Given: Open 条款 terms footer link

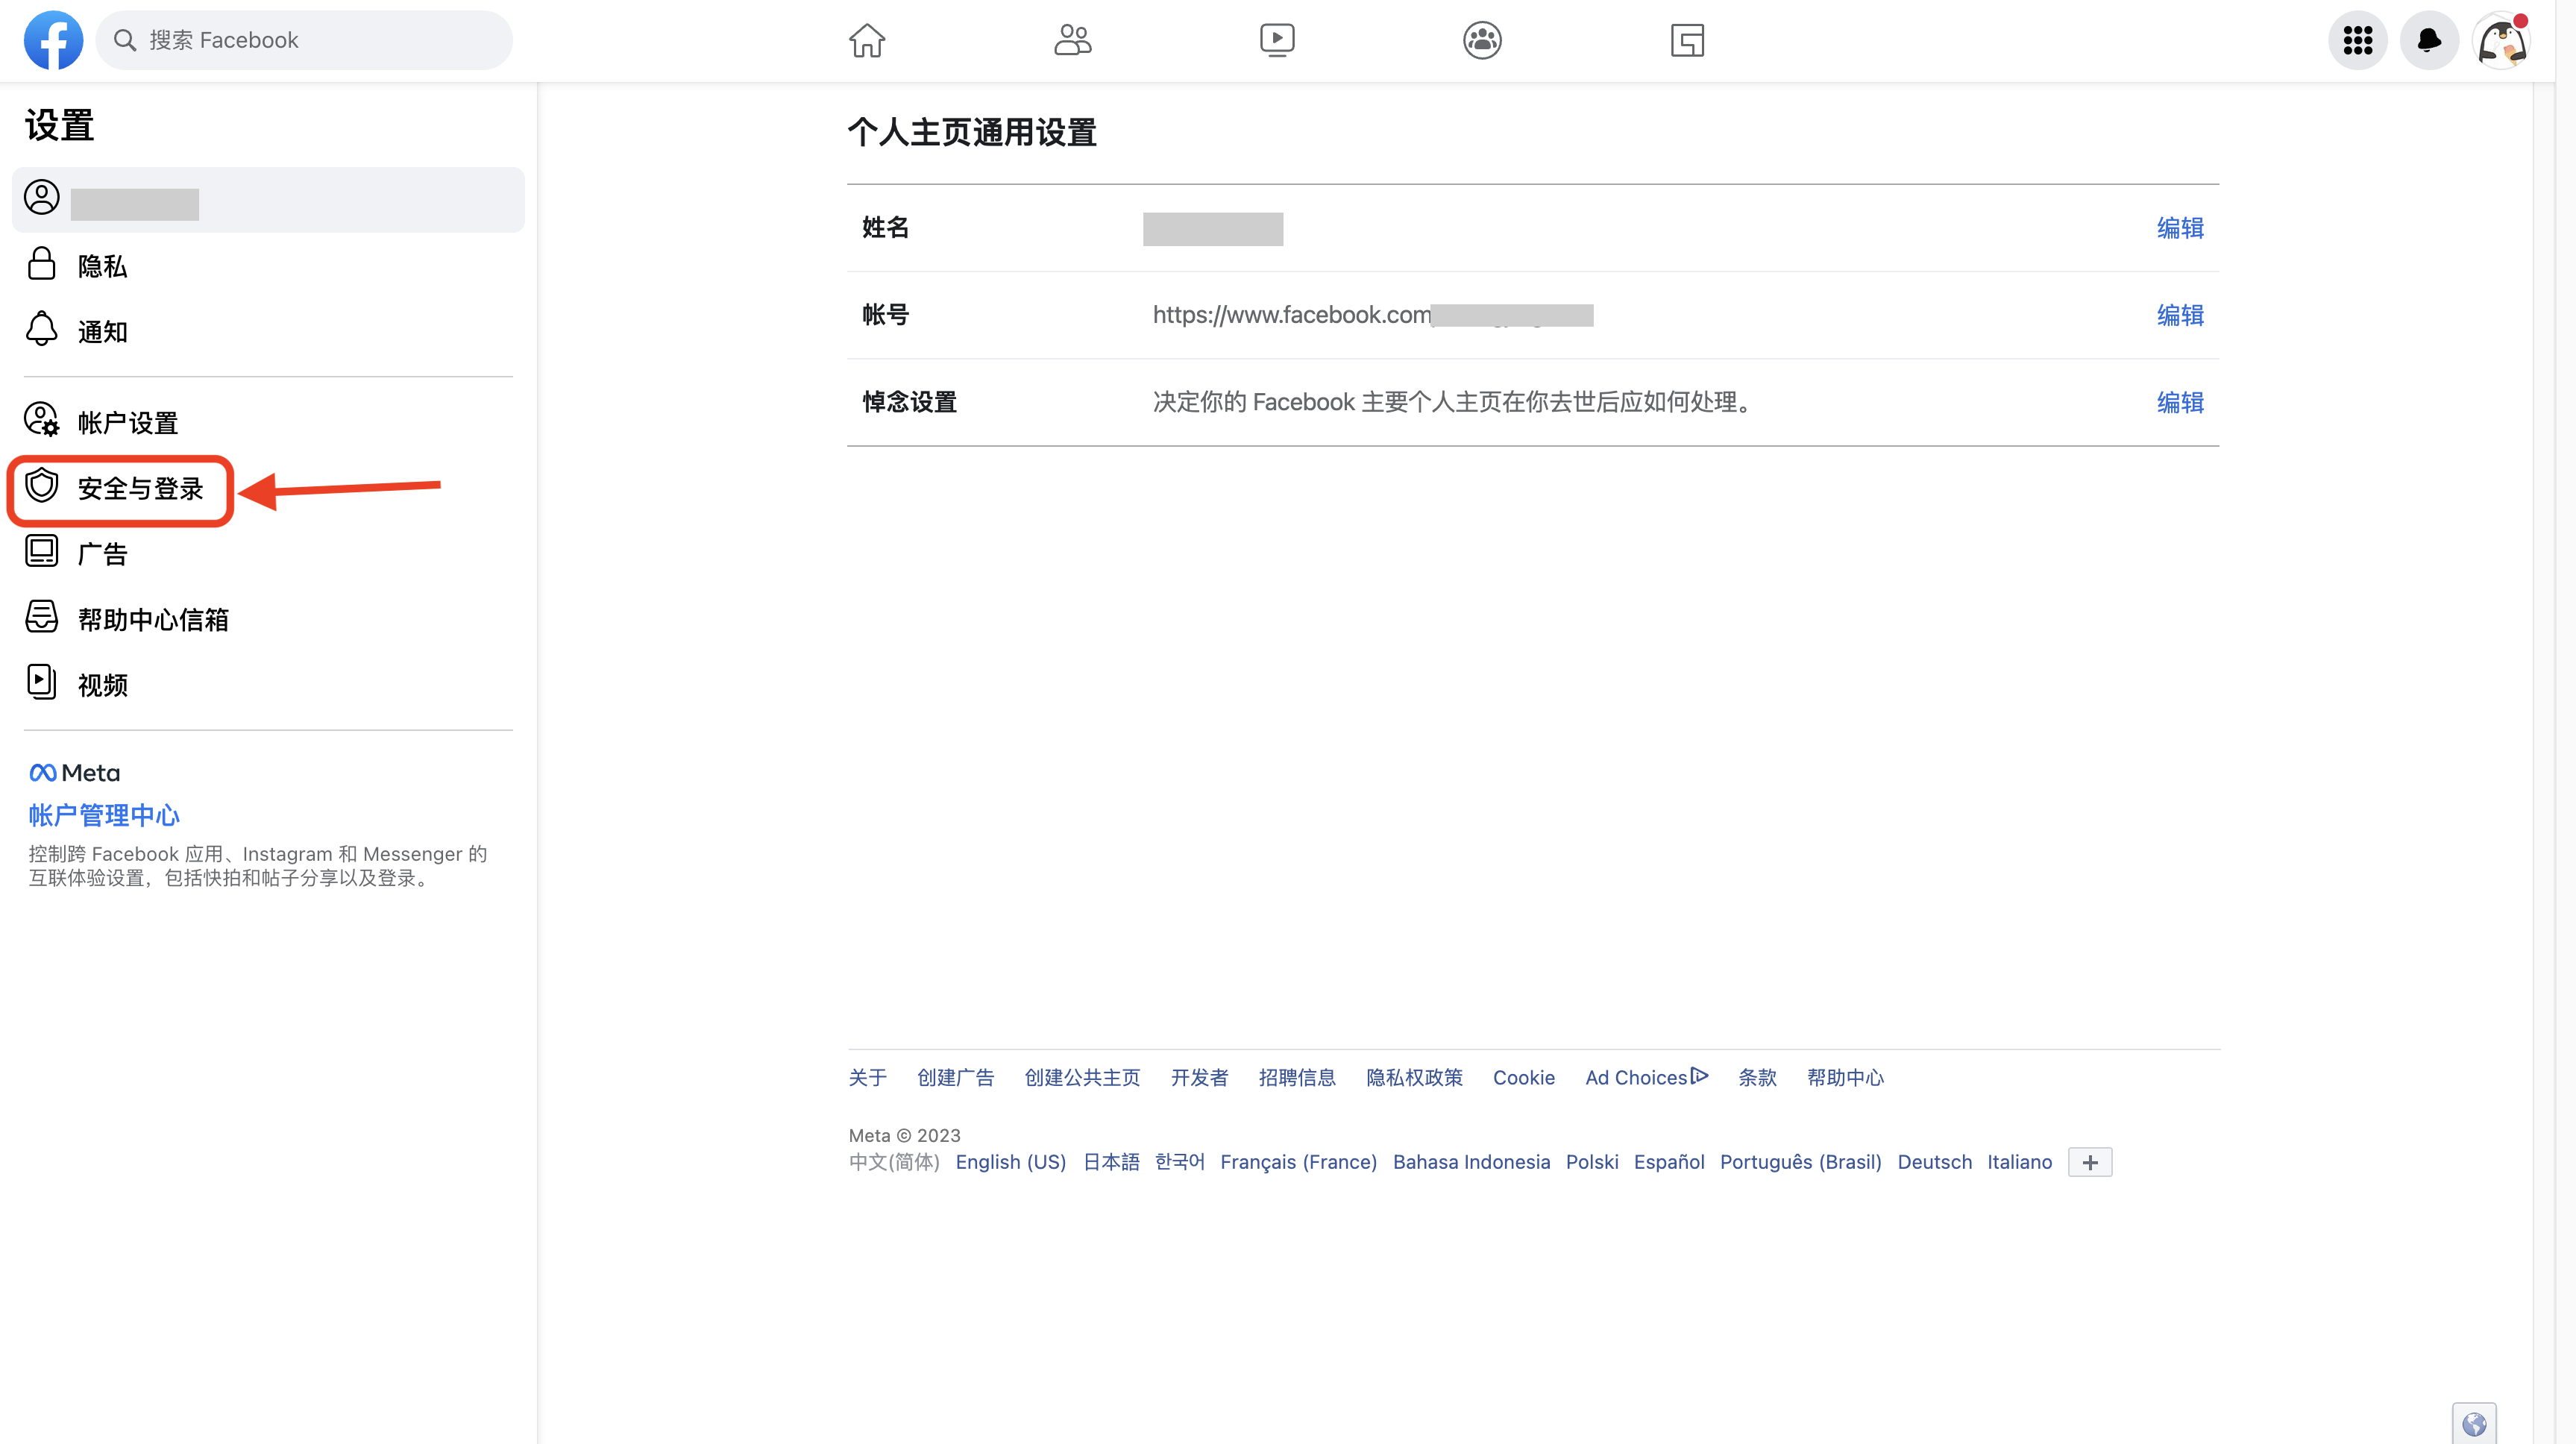Looking at the screenshot, I should point(1757,1077).
